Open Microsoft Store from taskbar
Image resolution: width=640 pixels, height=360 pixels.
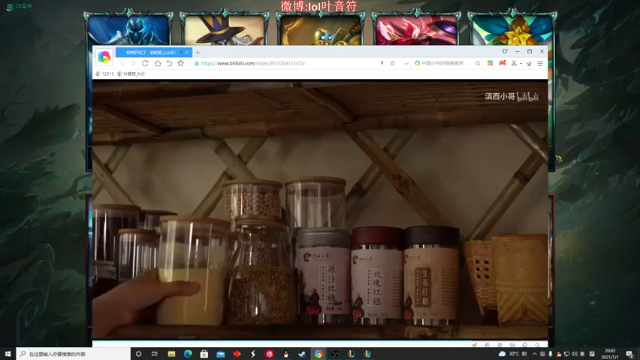click(204, 354)
